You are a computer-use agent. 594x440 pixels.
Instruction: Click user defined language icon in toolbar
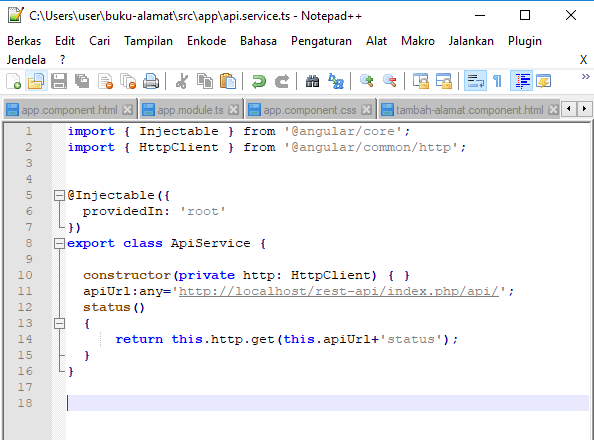[544, 81]
